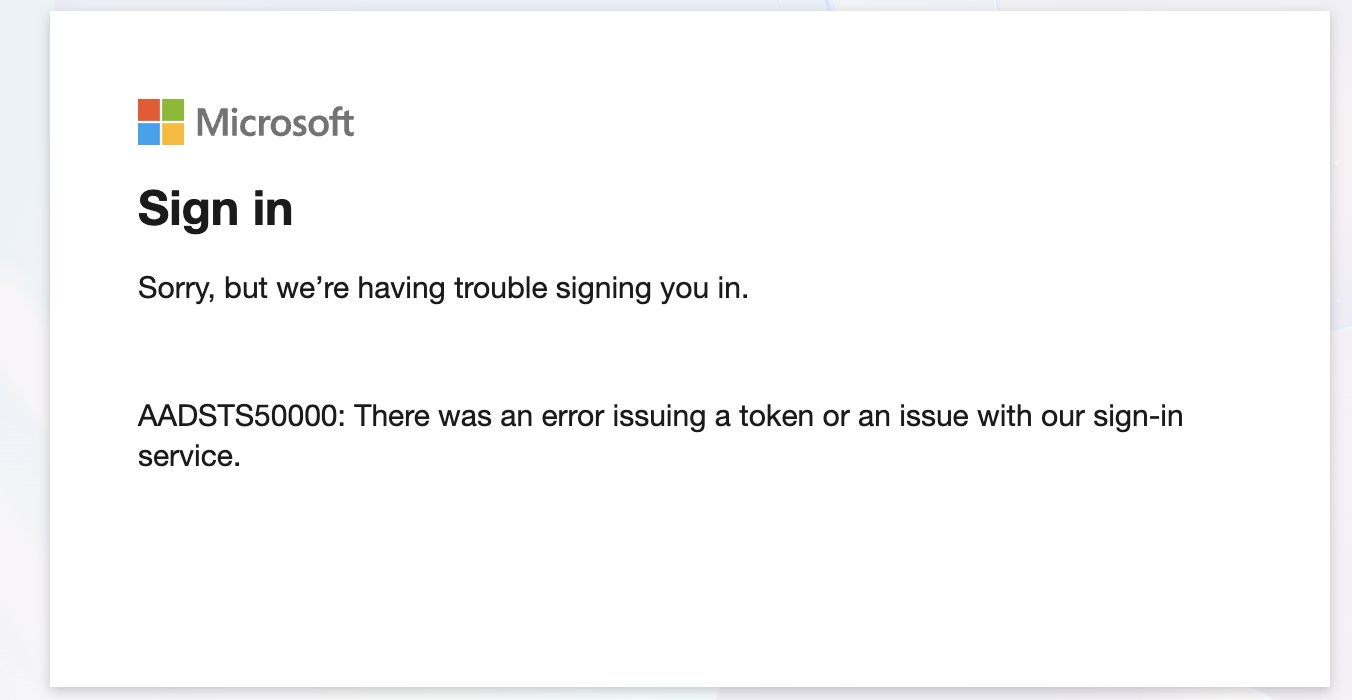Click blurred background strip beneath the white card
This screenshot has width=1352, height=700.
point(690,694)
